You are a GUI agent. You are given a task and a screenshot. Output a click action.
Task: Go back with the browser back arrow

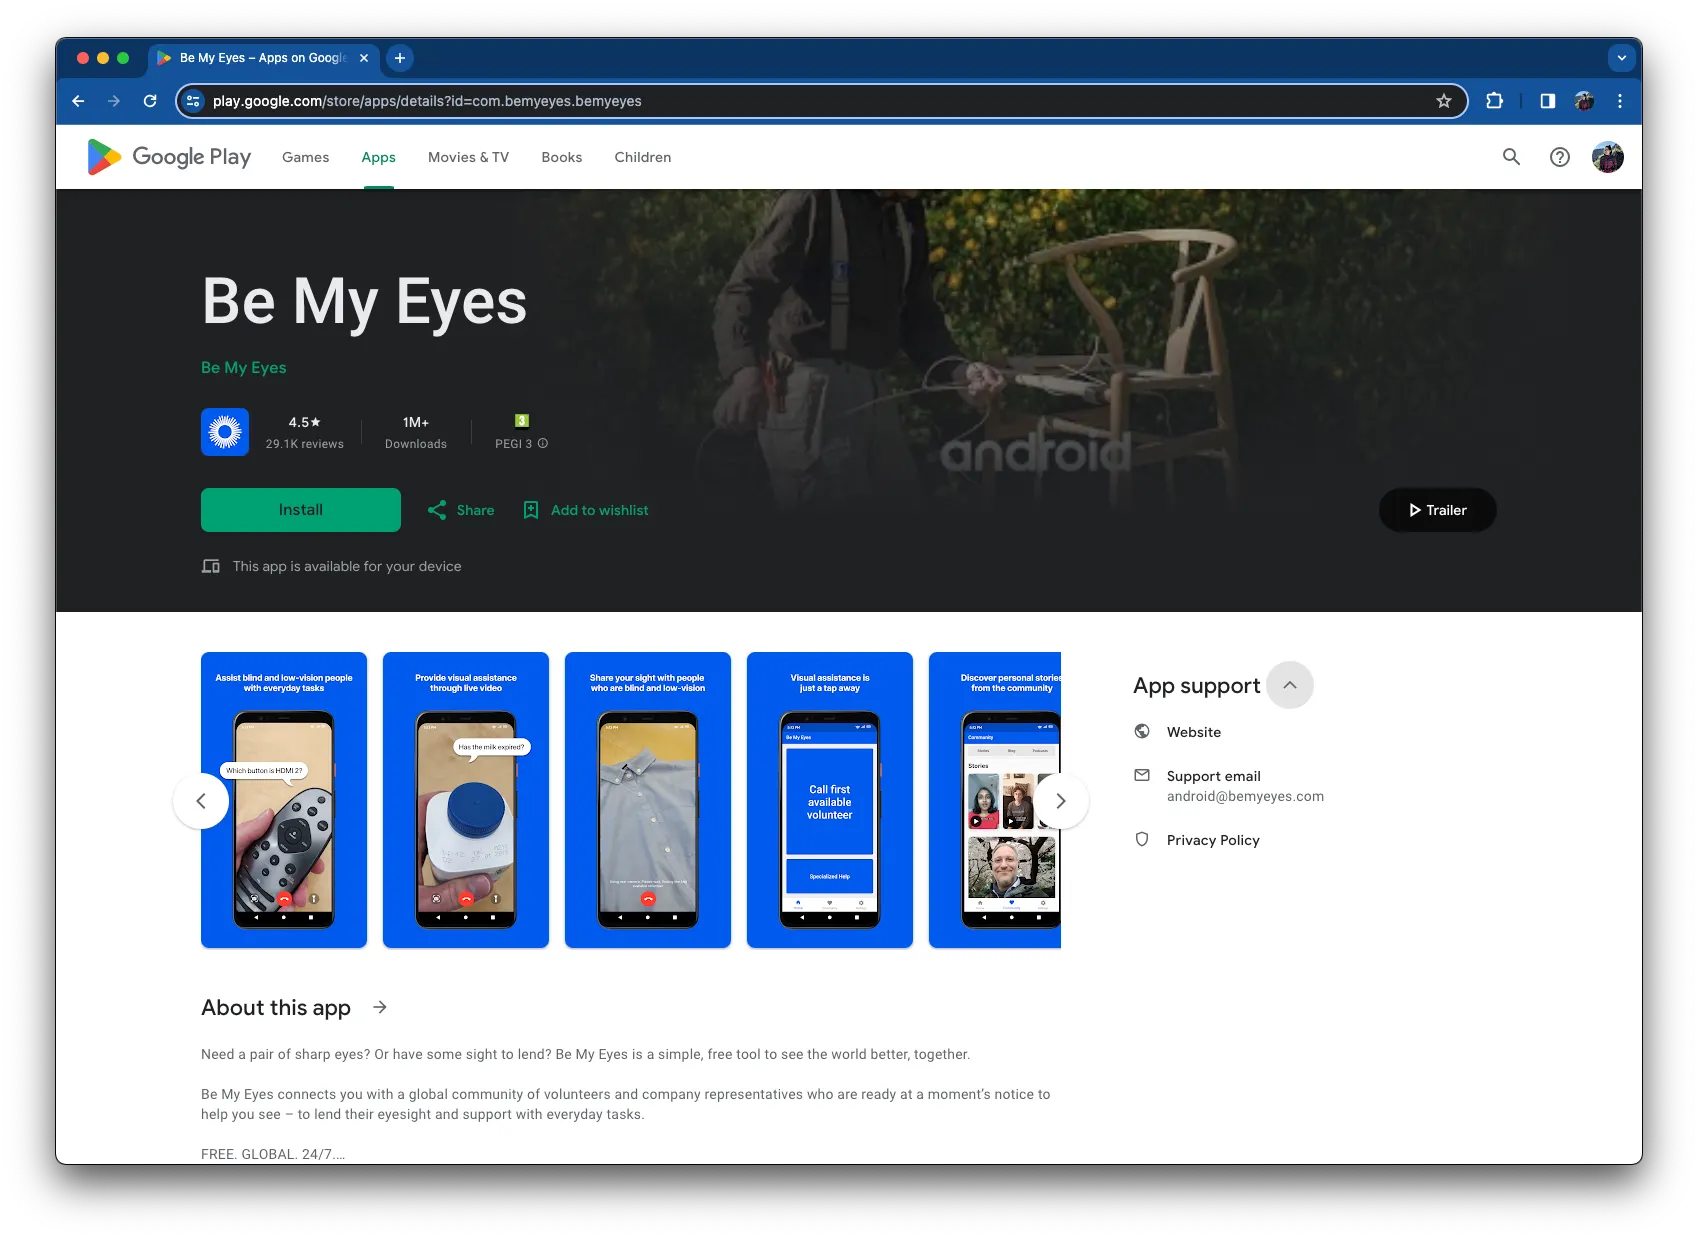coord(78,101)
